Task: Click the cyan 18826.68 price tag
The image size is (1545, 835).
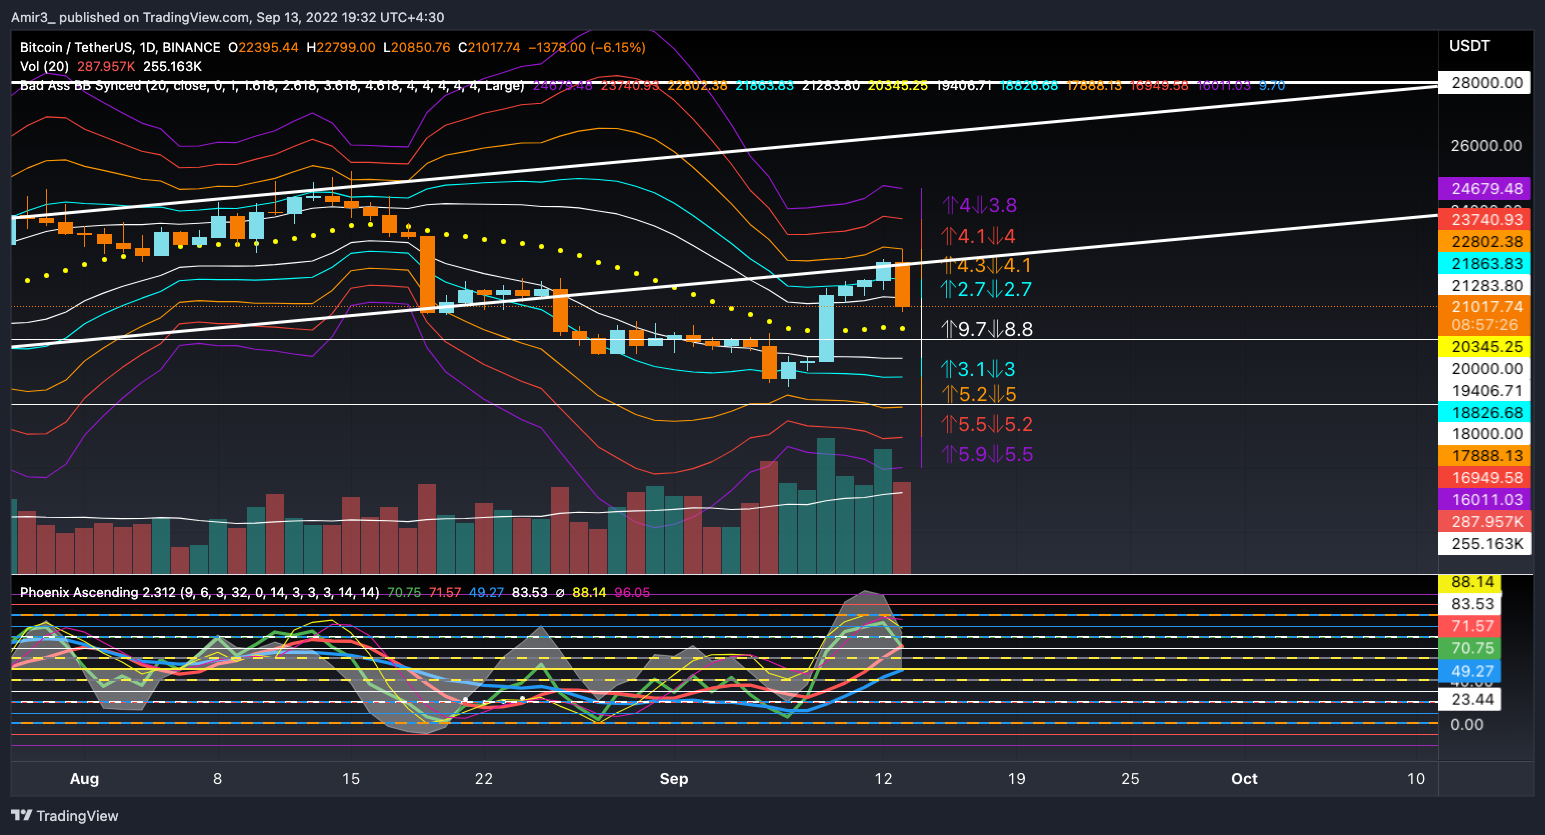Action: tap(1486, 413)
